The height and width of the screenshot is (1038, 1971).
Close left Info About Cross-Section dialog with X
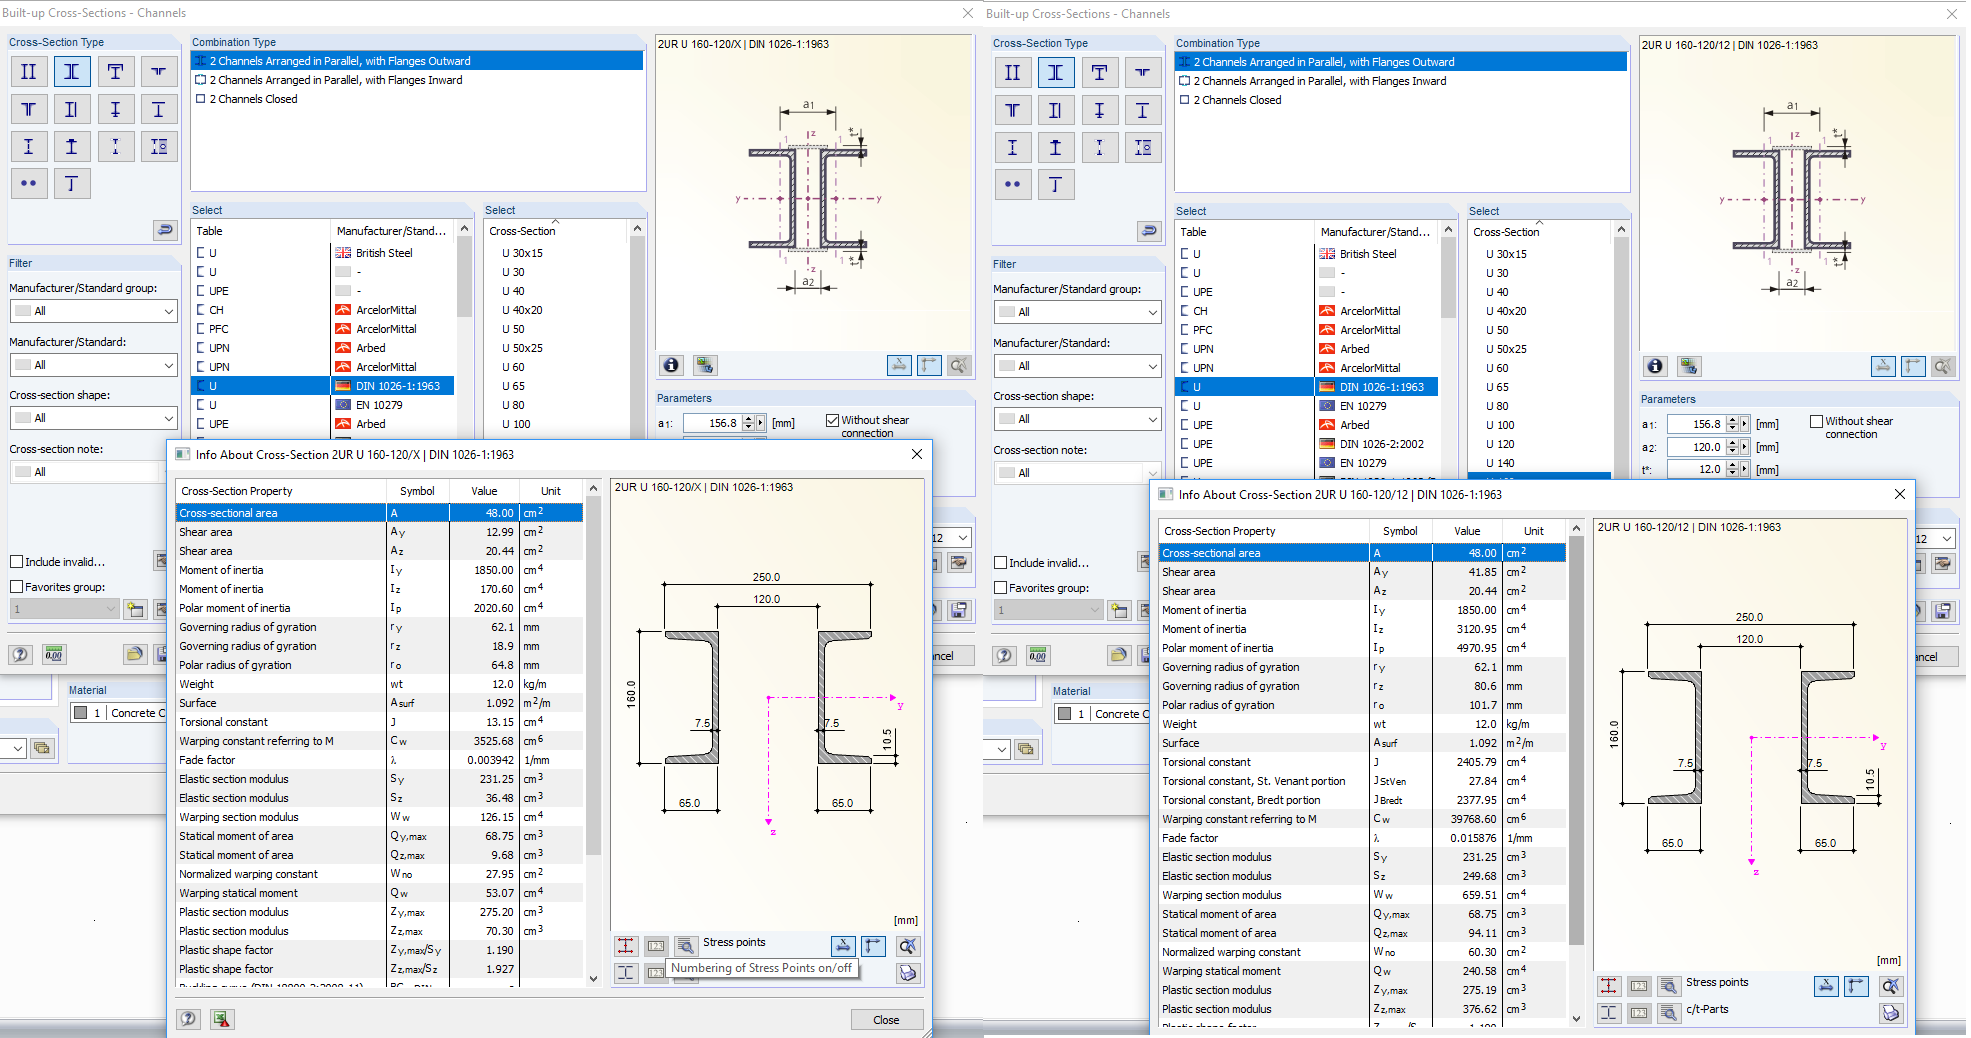pyautogui.click(x=917, y=454)
